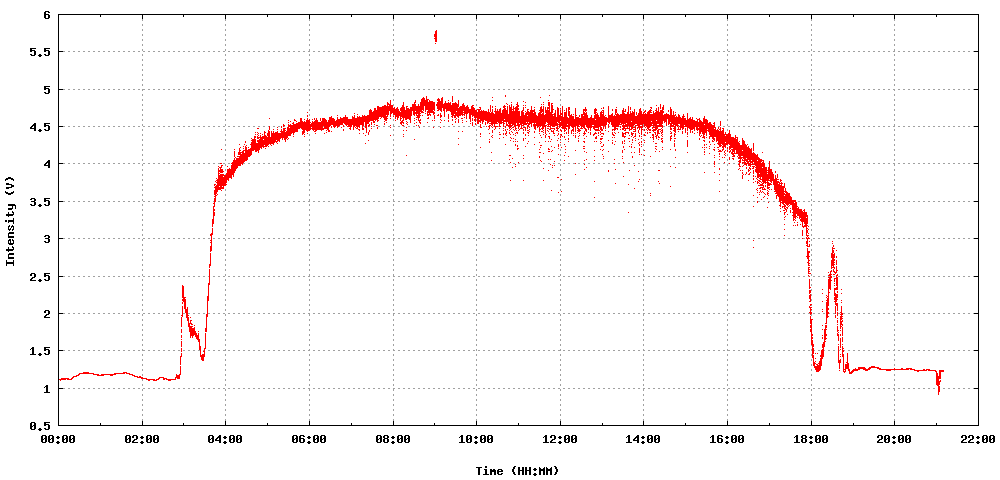Click the 20:00 x-axis tick label
Viewport: 1000px width, 480px height.
(x=894, y=439)
